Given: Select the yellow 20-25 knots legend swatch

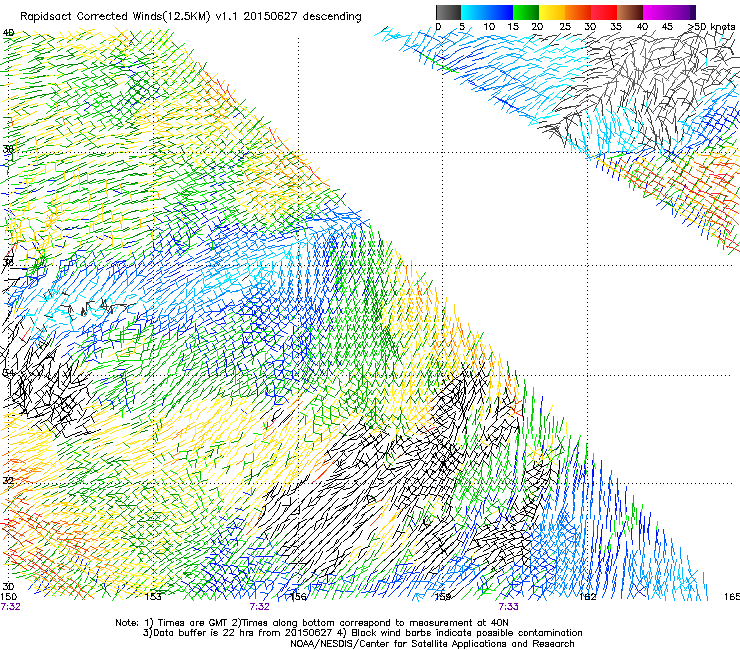Looking at the screenshot, I should coord(552,12).
